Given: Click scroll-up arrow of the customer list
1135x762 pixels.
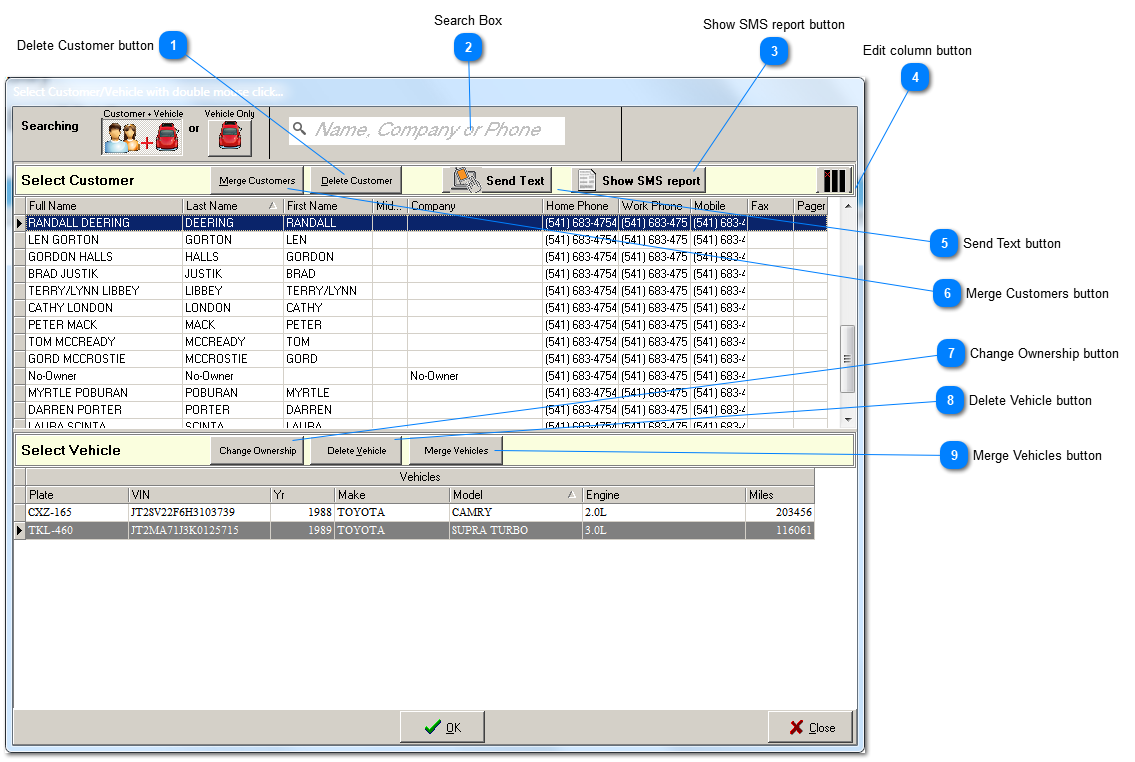Looking at the screenshot, I should 847,206.
